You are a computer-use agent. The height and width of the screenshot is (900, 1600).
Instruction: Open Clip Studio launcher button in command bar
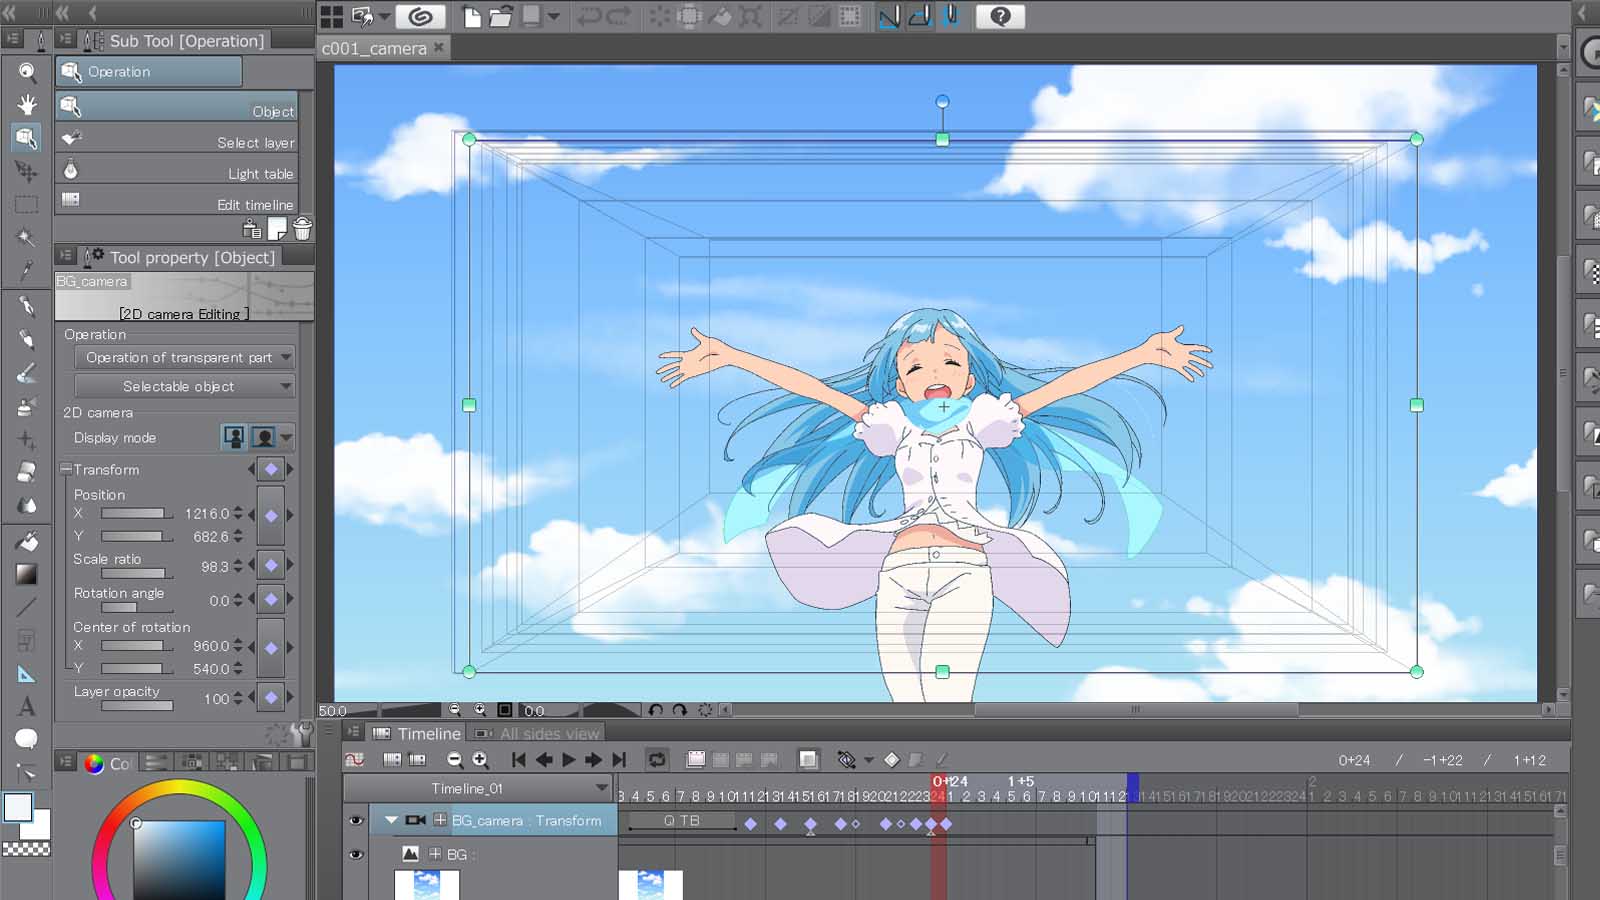click(420, 16)
